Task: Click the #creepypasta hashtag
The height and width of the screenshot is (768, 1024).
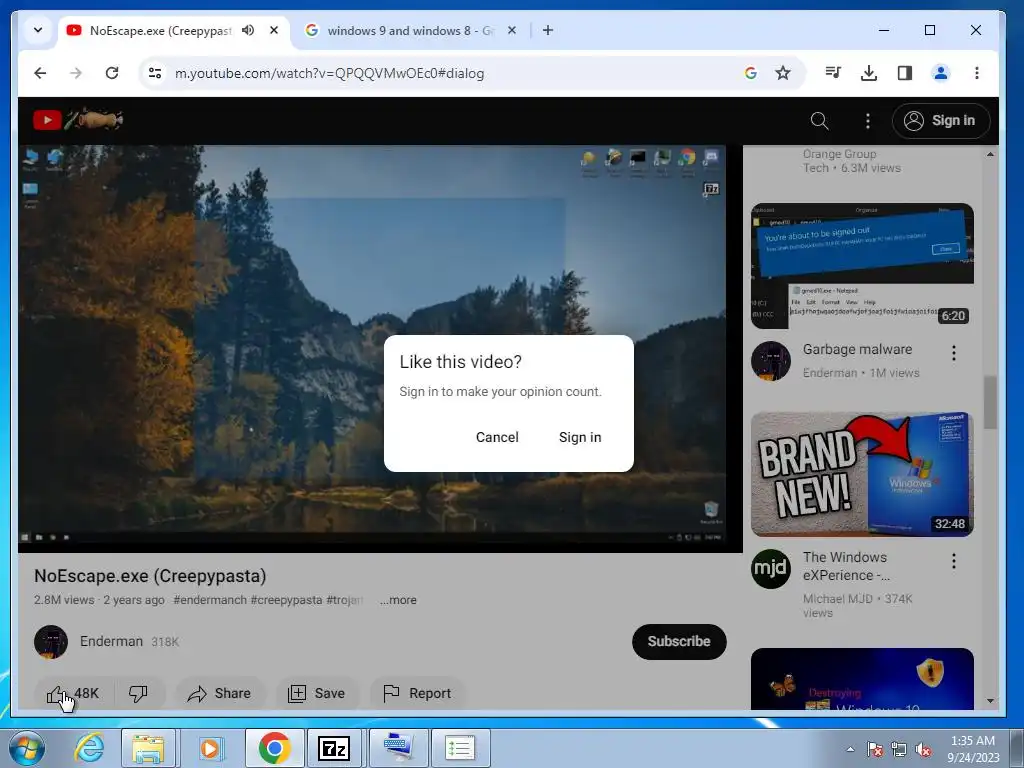Action: pos(286,600)
